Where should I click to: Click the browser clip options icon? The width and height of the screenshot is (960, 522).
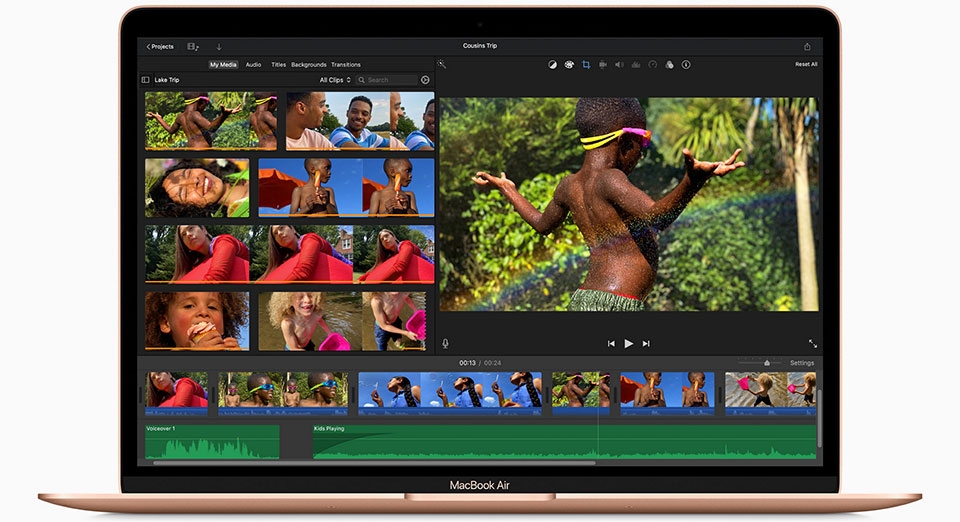[425, 80]
